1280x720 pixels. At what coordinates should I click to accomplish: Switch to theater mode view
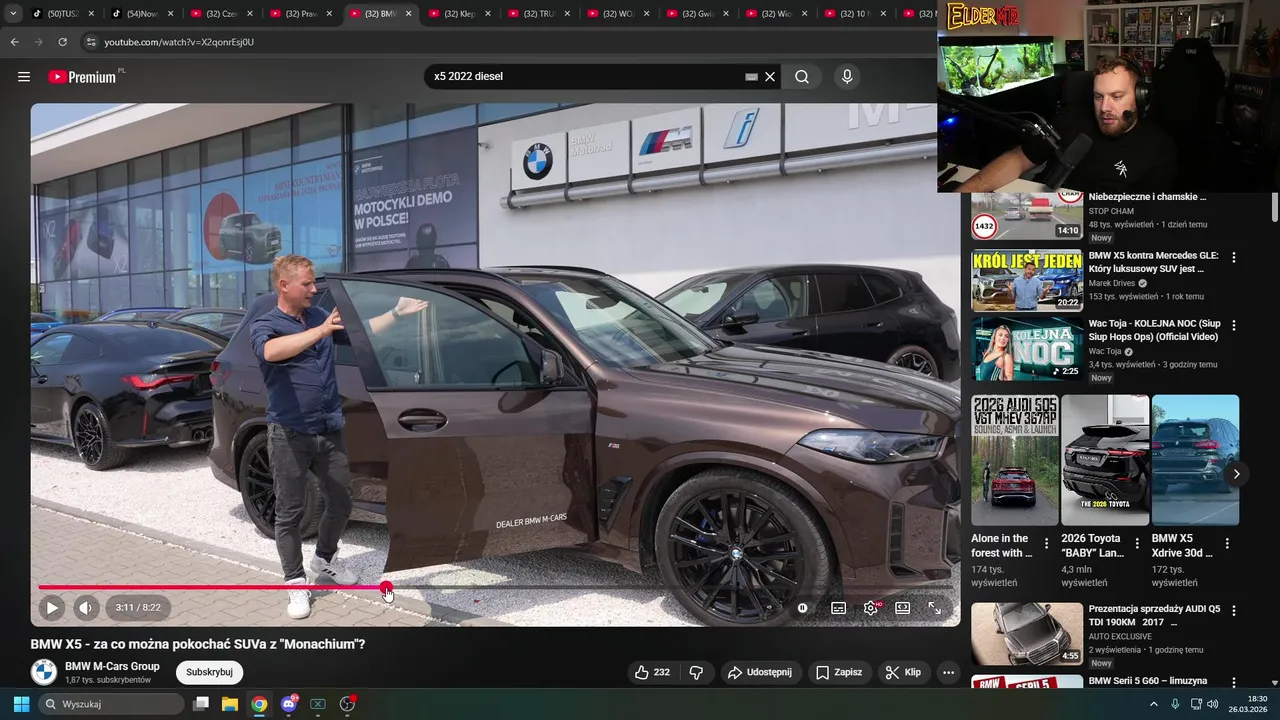tap(902, 607)
